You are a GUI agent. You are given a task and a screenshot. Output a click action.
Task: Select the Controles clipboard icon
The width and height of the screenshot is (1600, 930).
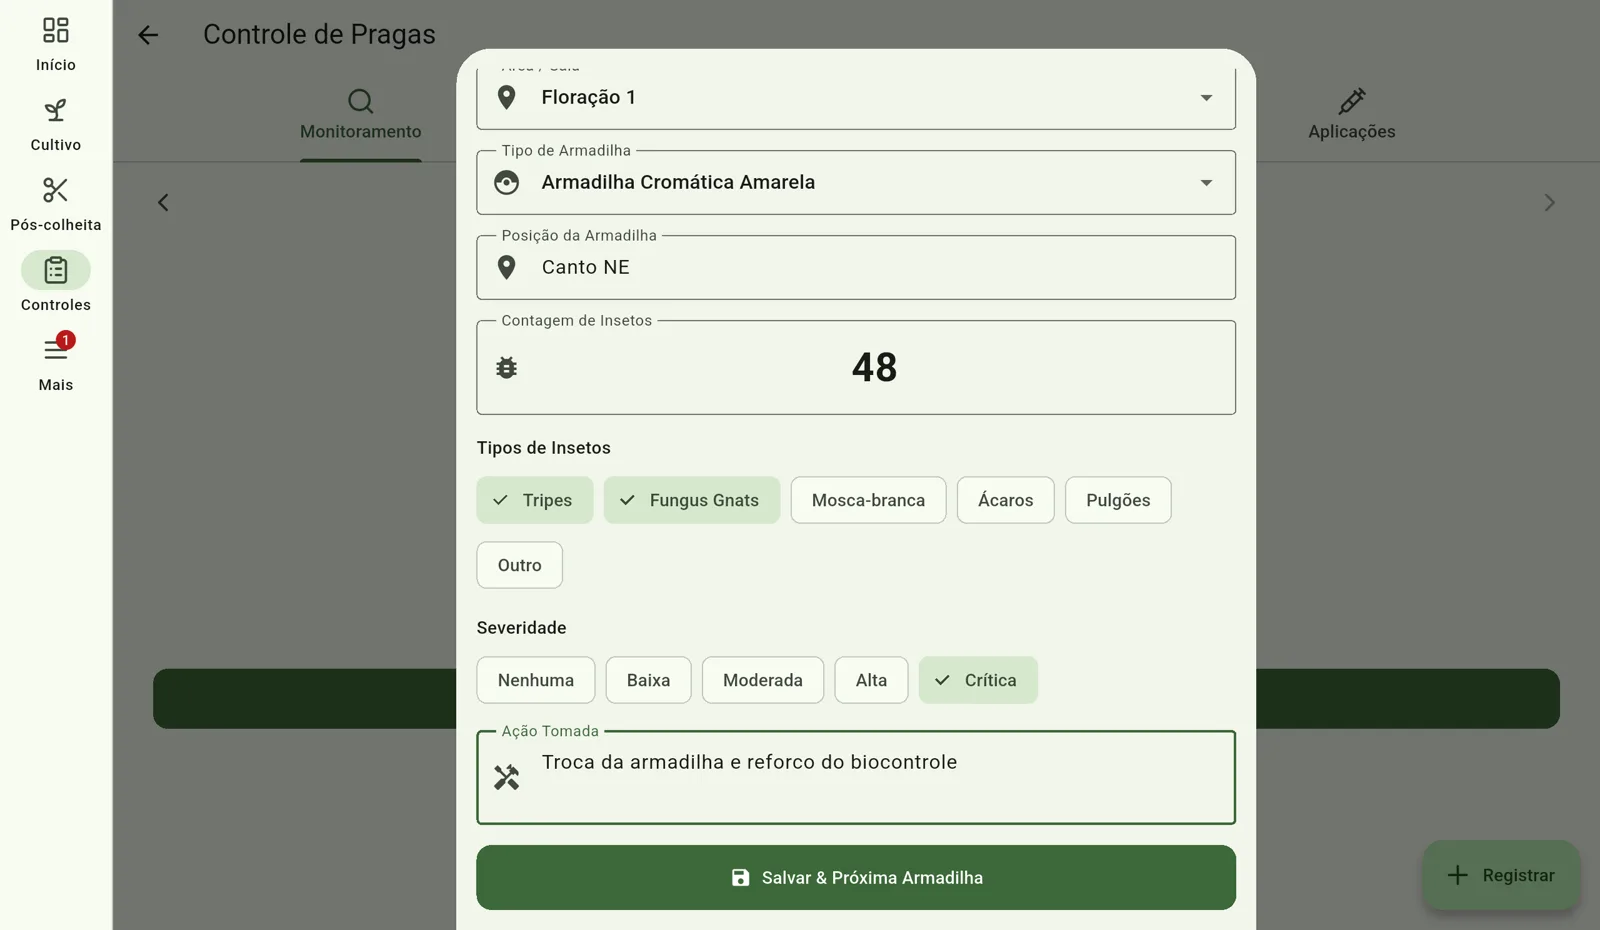[56, 270]
